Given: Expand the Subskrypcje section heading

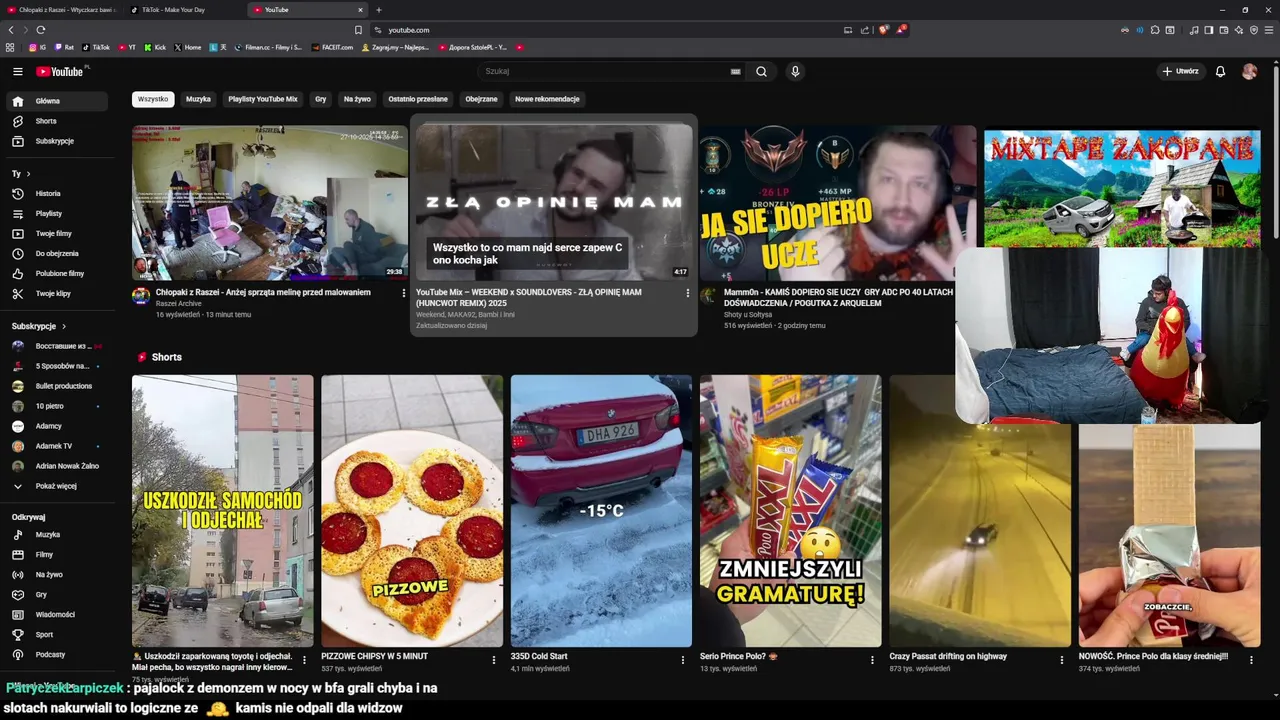Looking at the screenshot, I should click(x=39, y=326).
